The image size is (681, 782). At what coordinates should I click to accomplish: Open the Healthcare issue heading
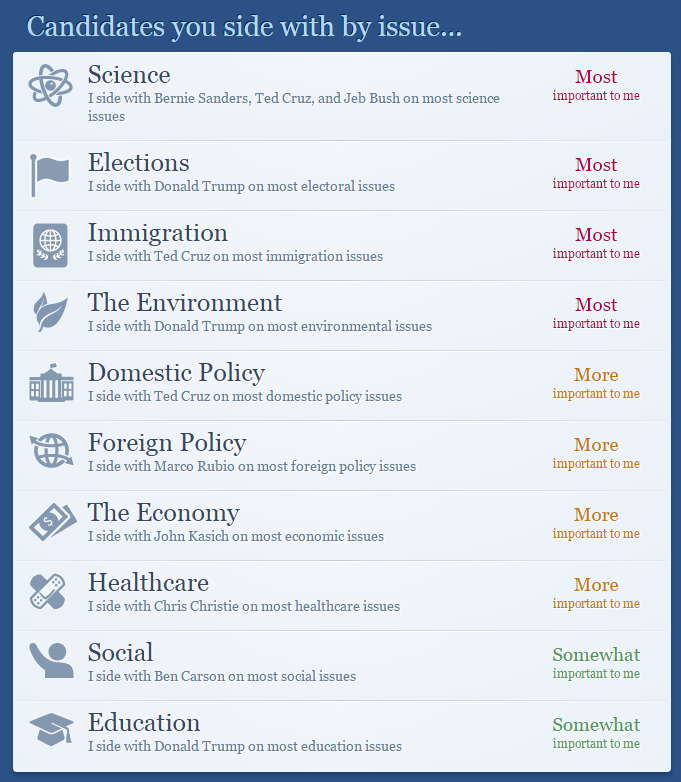click(148, 583)
